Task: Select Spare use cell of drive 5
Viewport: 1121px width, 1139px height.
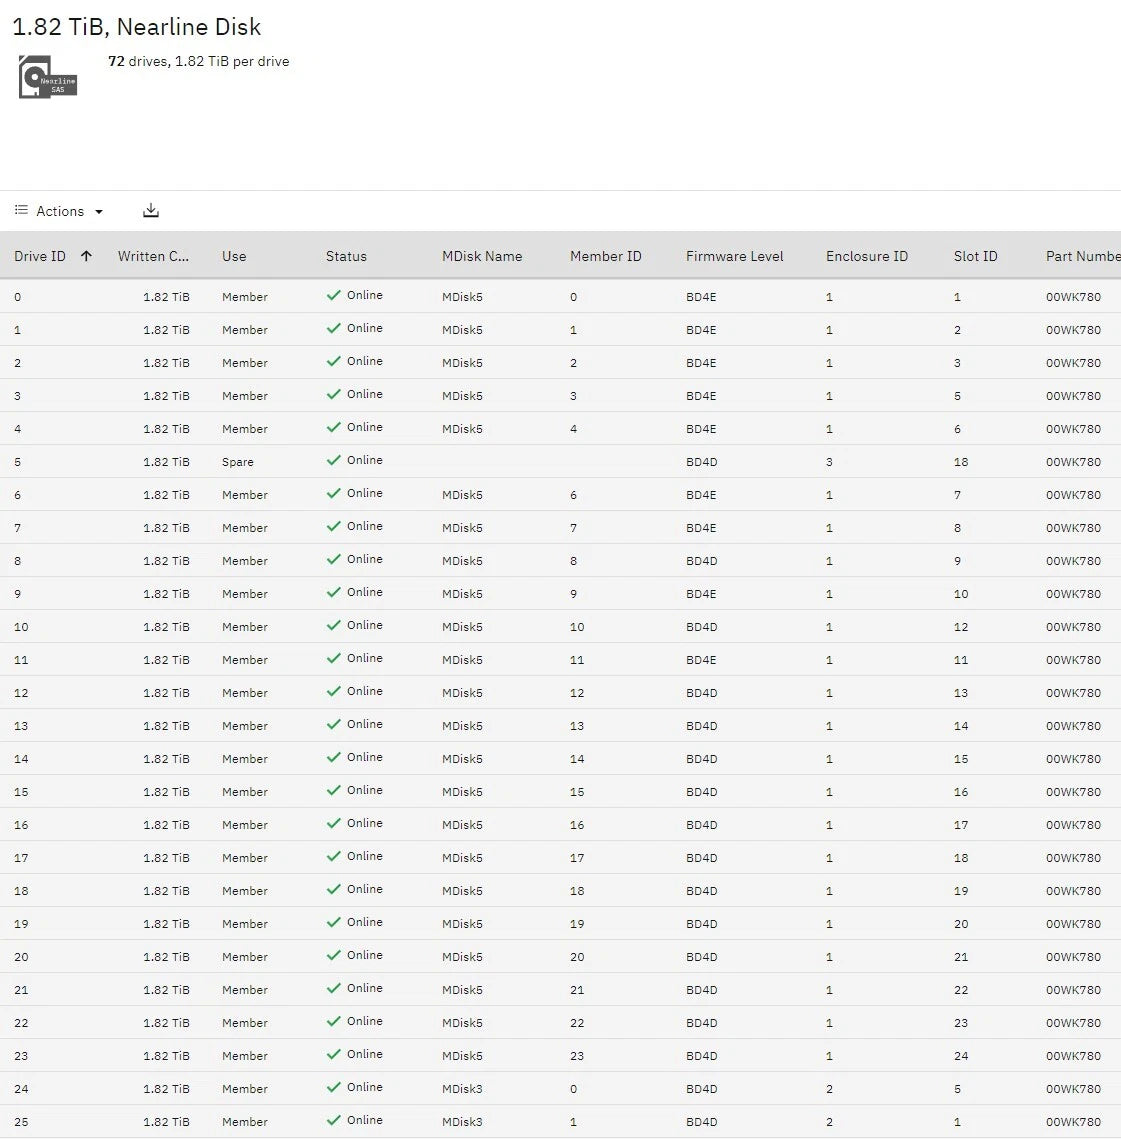Action: [238, 462]
